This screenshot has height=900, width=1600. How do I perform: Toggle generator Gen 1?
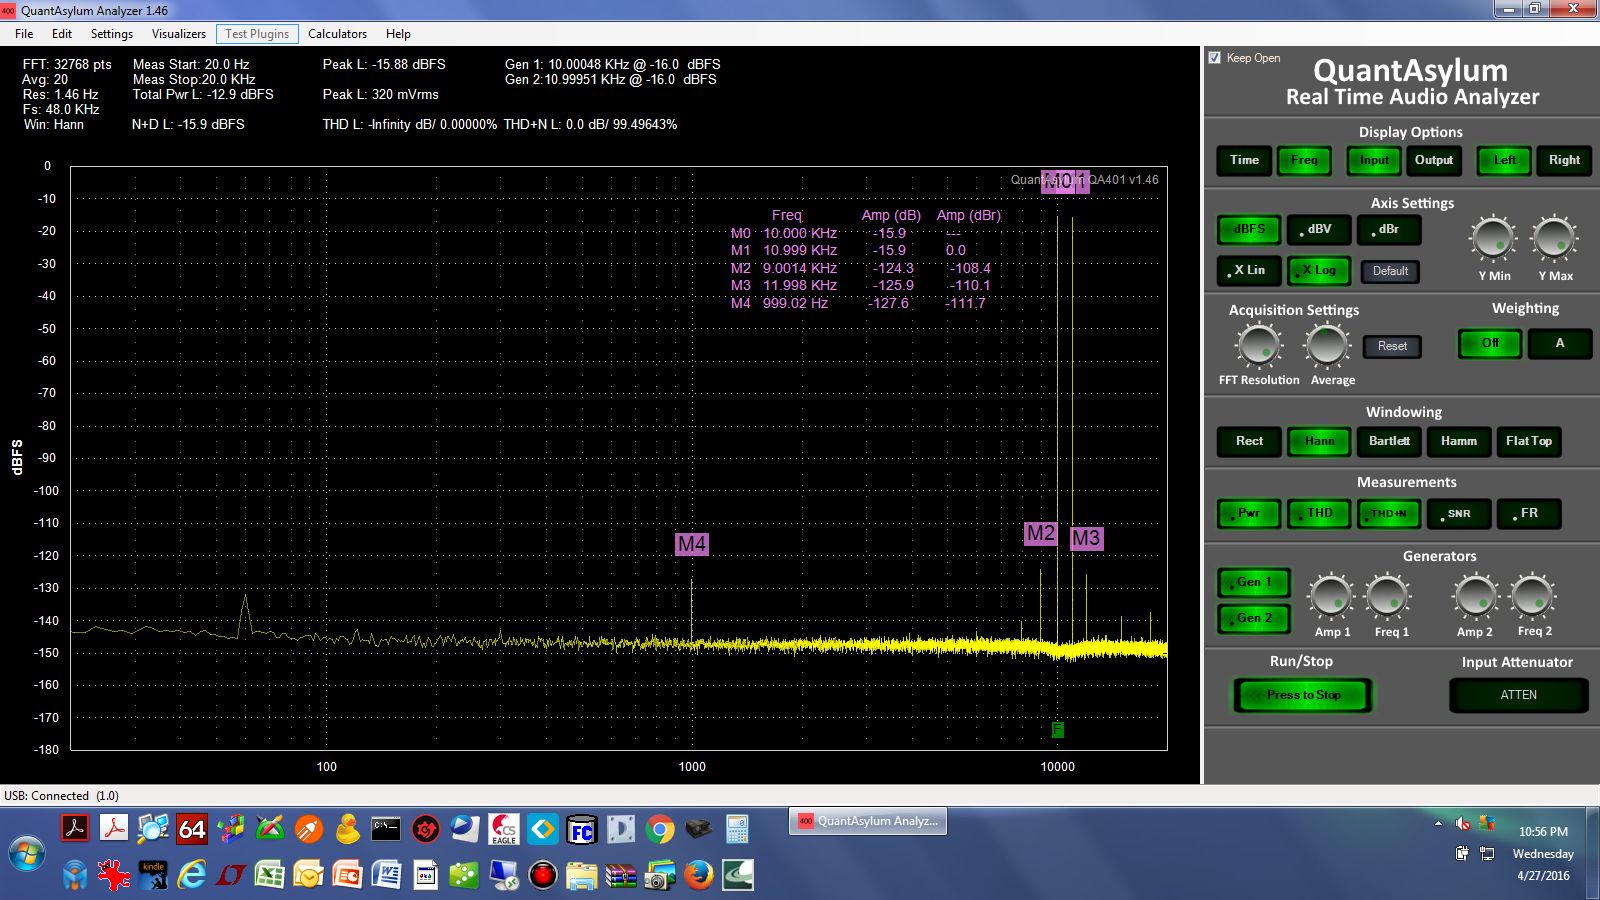(x=1254, y=582)
